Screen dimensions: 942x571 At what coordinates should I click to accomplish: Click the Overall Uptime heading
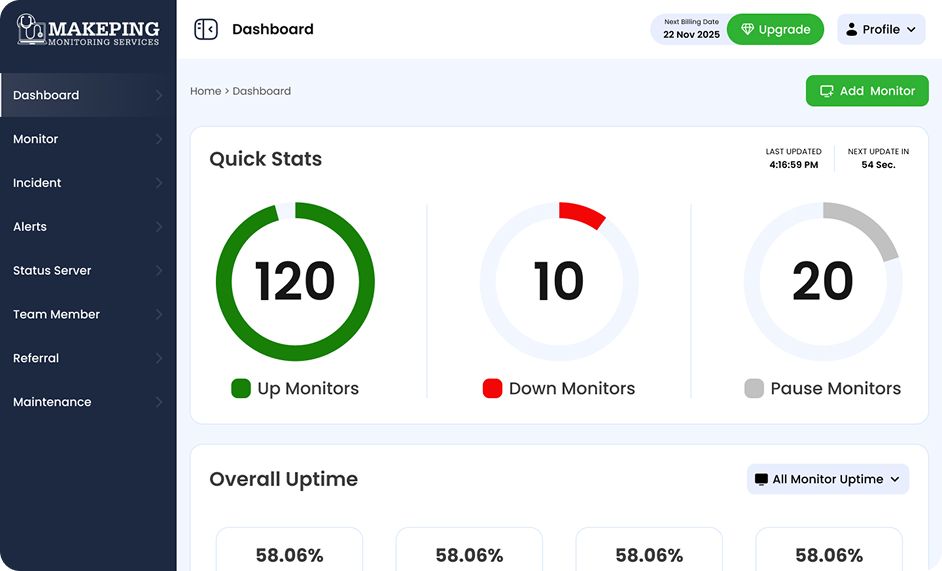(284, 479)
